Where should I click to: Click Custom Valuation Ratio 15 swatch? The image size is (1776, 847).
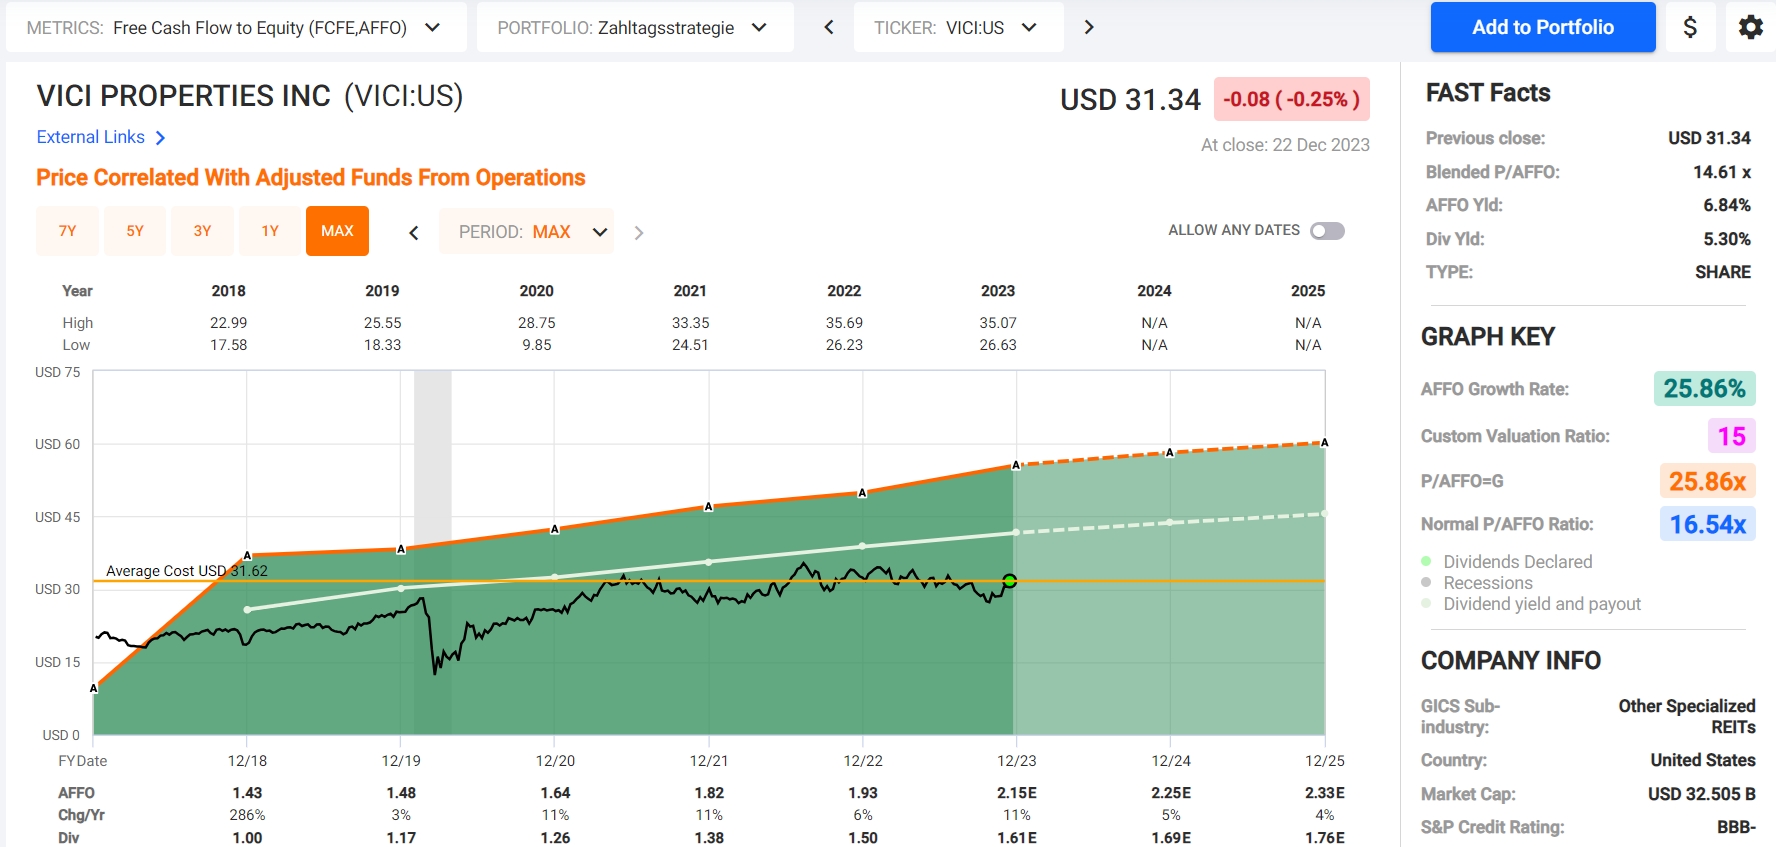pos(1731,436)
